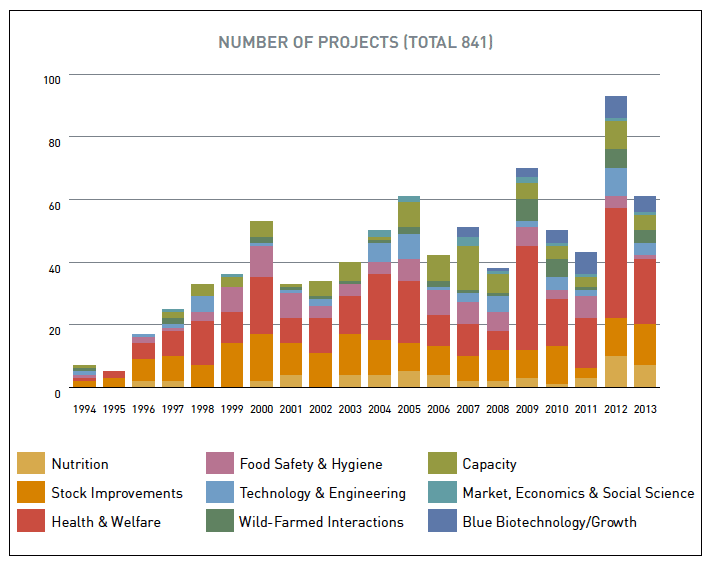Click the 1995 x-axis year label

pos(114,409)
